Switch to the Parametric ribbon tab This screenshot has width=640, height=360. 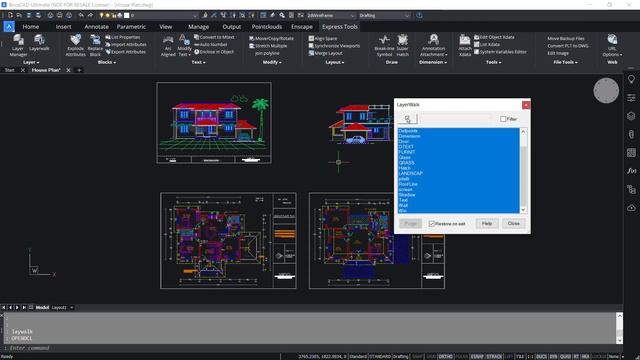click(x=131, y=27)
